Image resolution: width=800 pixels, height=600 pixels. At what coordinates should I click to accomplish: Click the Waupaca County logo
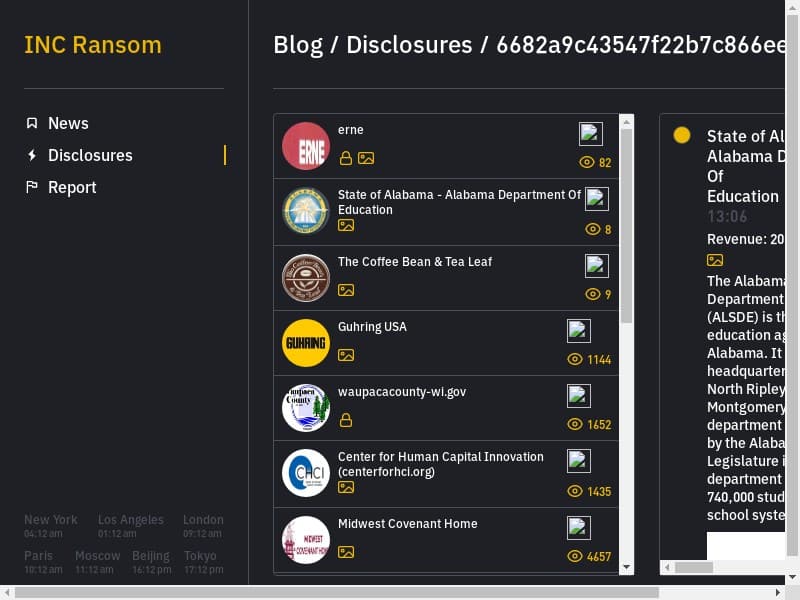pos(306,408)
